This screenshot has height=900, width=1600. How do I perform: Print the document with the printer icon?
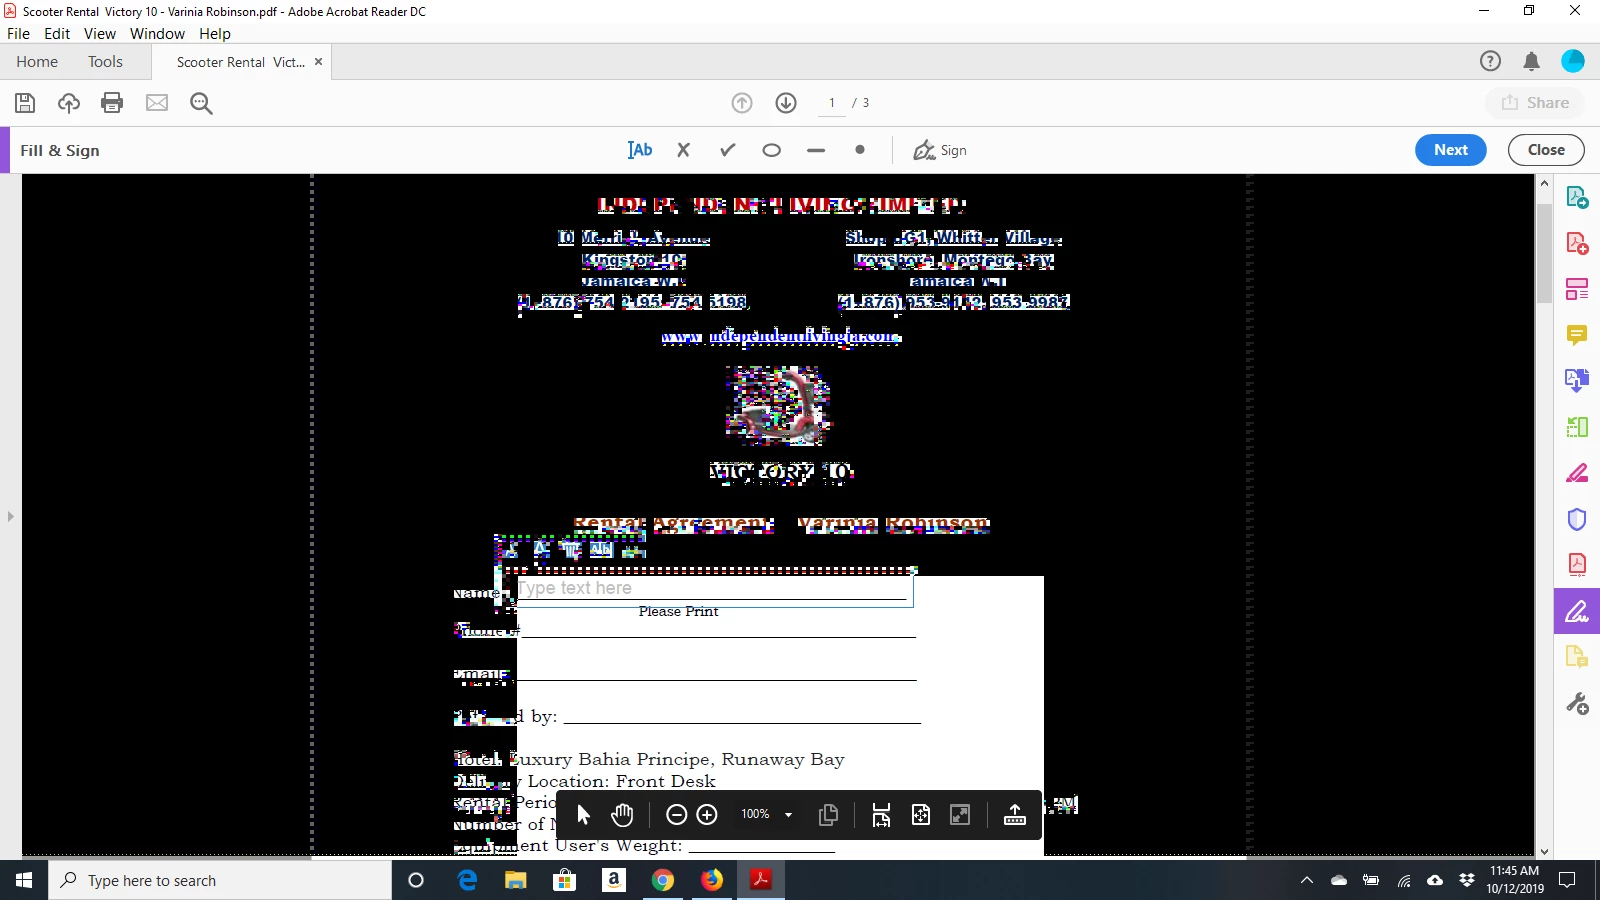point(112,103)
